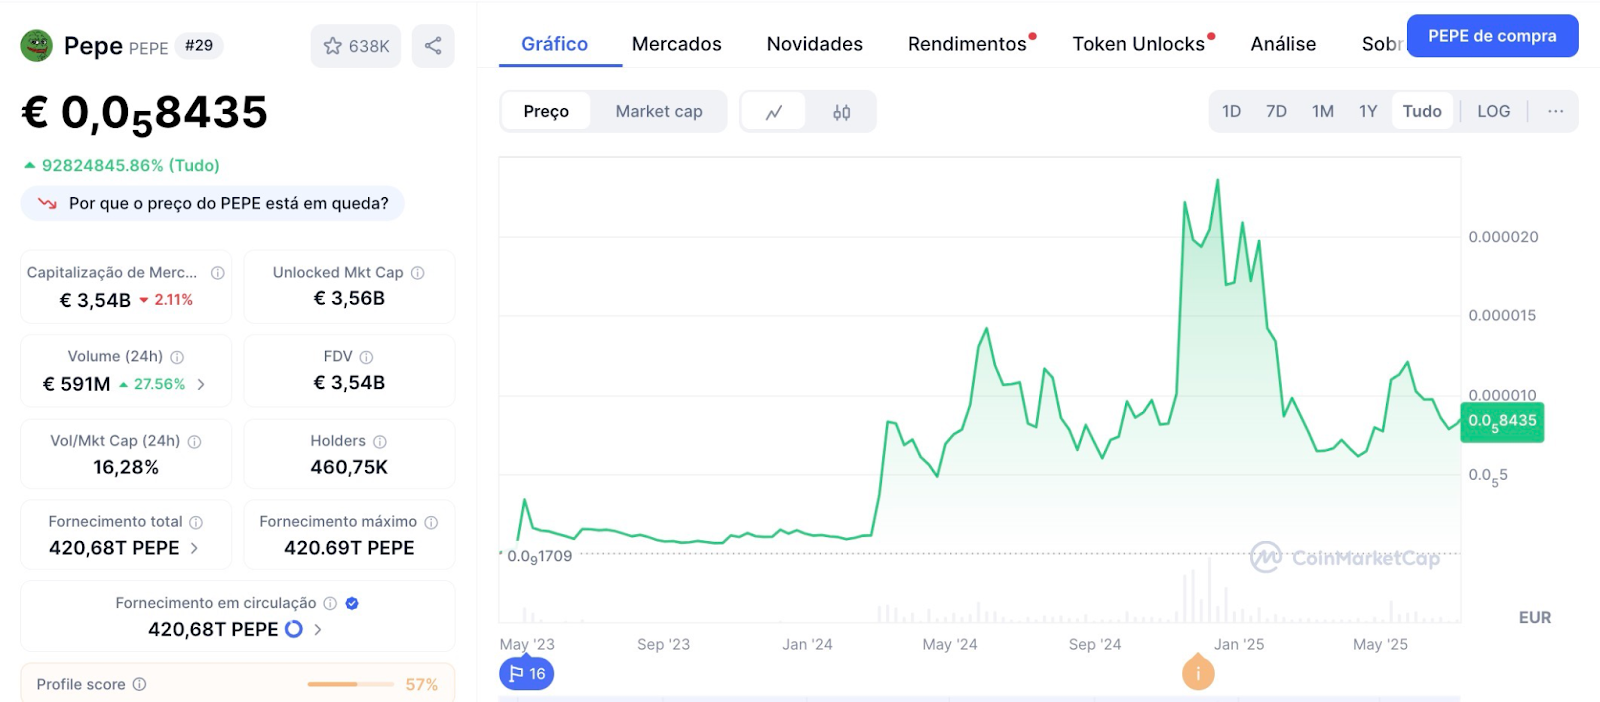Click the Pepe frog coin logo

point(37,45)
